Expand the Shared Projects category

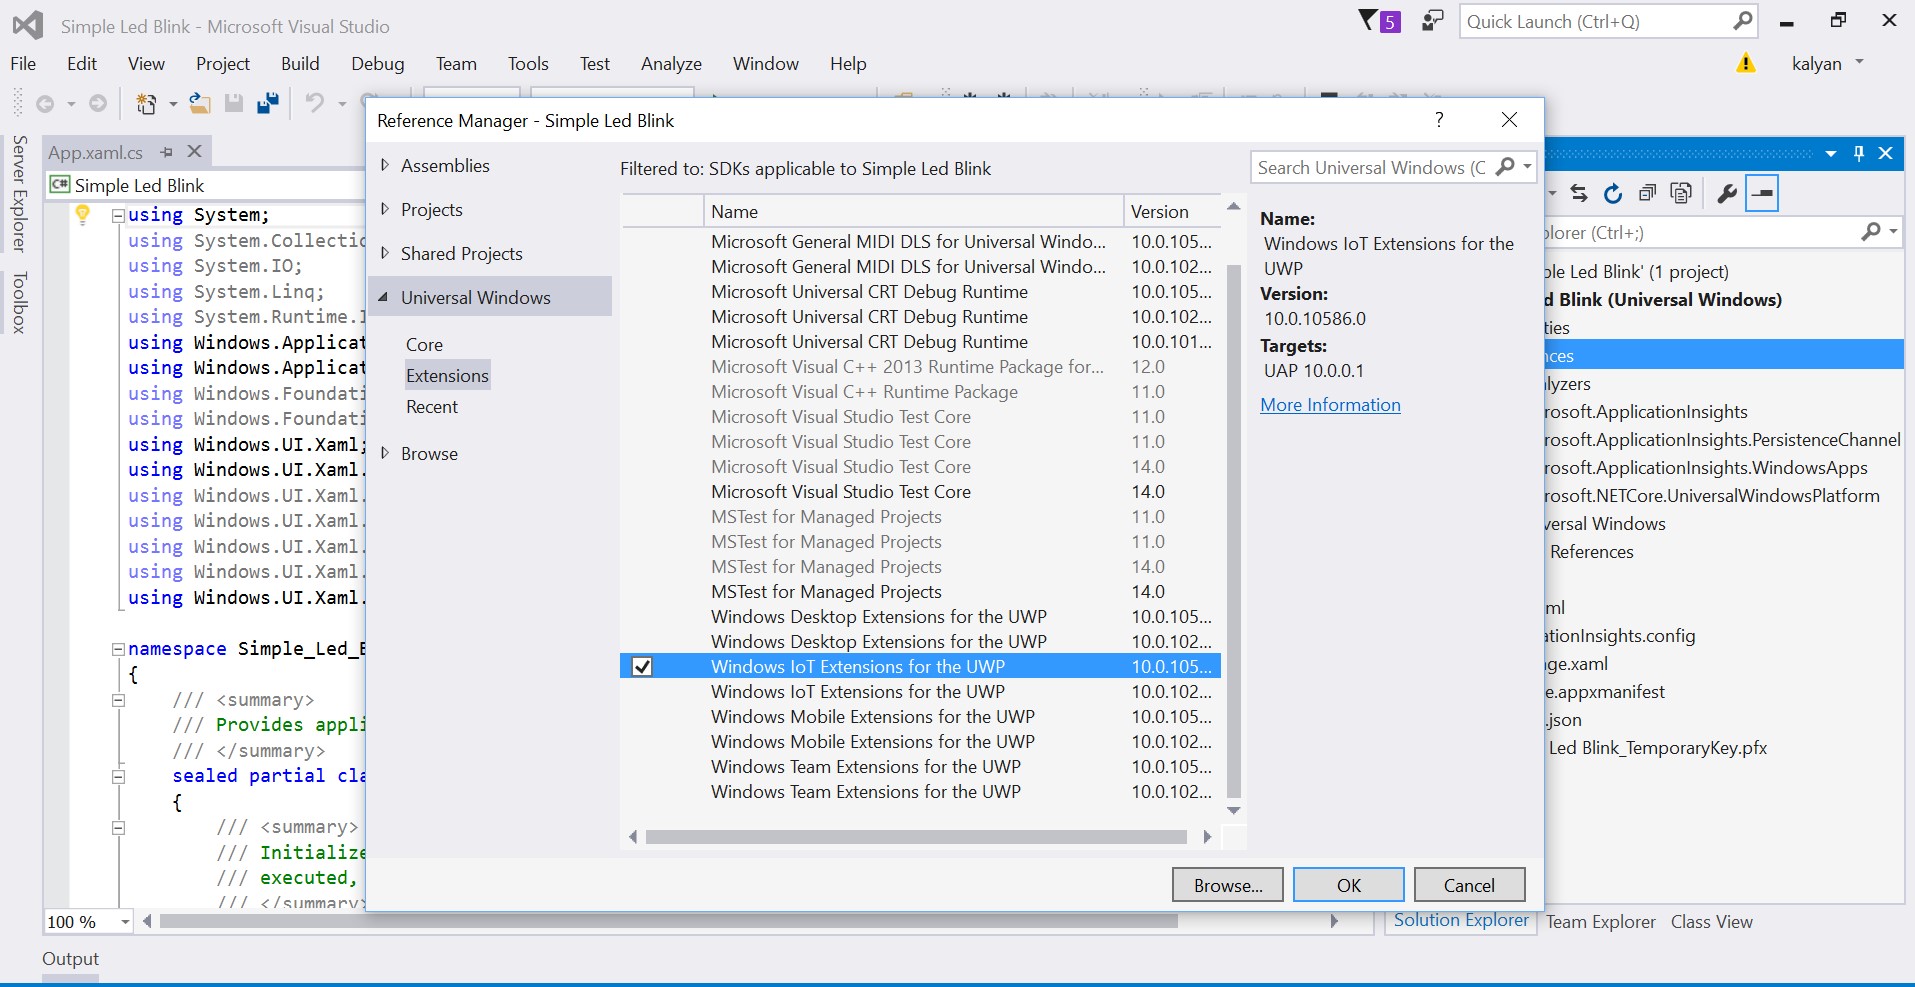(385, 253)
